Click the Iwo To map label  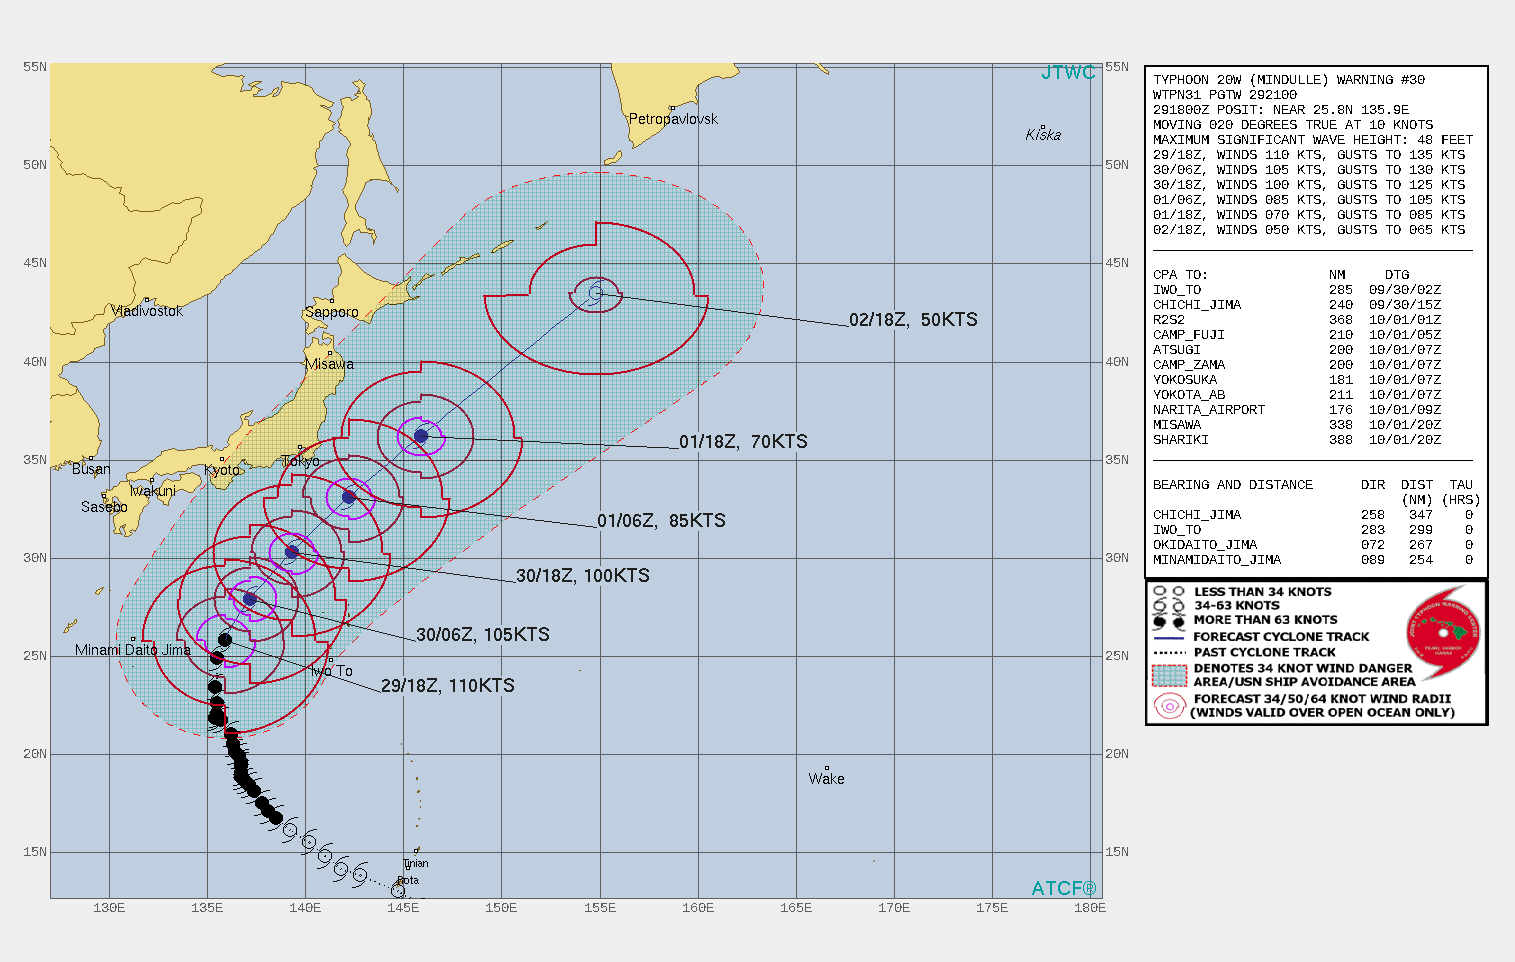(x=331, y=671)
